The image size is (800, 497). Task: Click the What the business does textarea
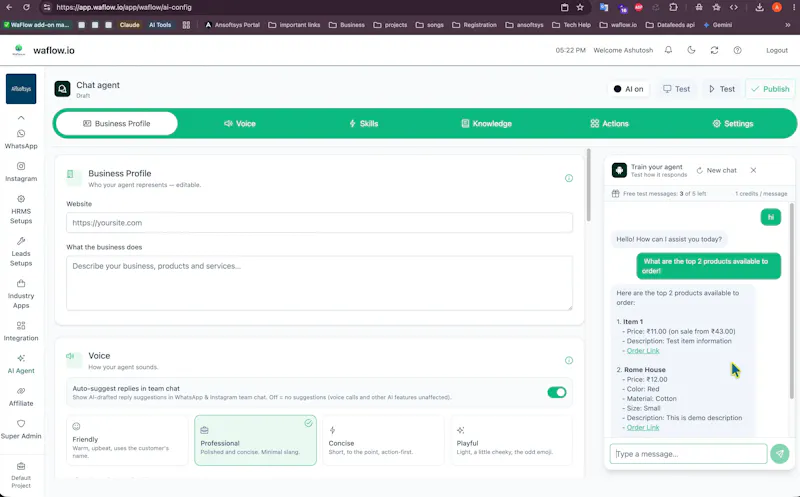[x=319, y=283]
